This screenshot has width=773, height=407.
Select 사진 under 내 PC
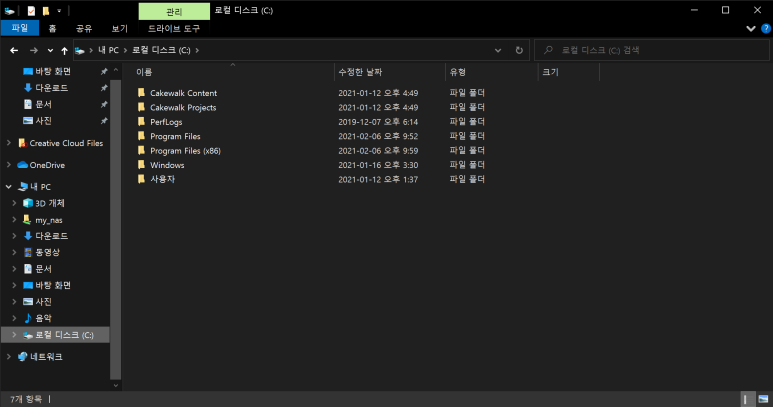[x=43, y=302]
